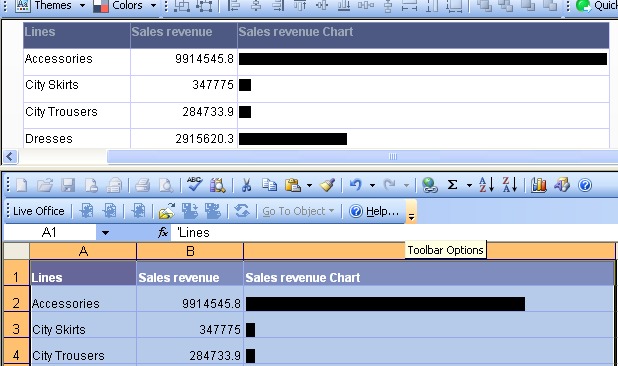Open the Redo history dropdown arrow
Viewport: 618px width, 366px height.
coord(406,185)
